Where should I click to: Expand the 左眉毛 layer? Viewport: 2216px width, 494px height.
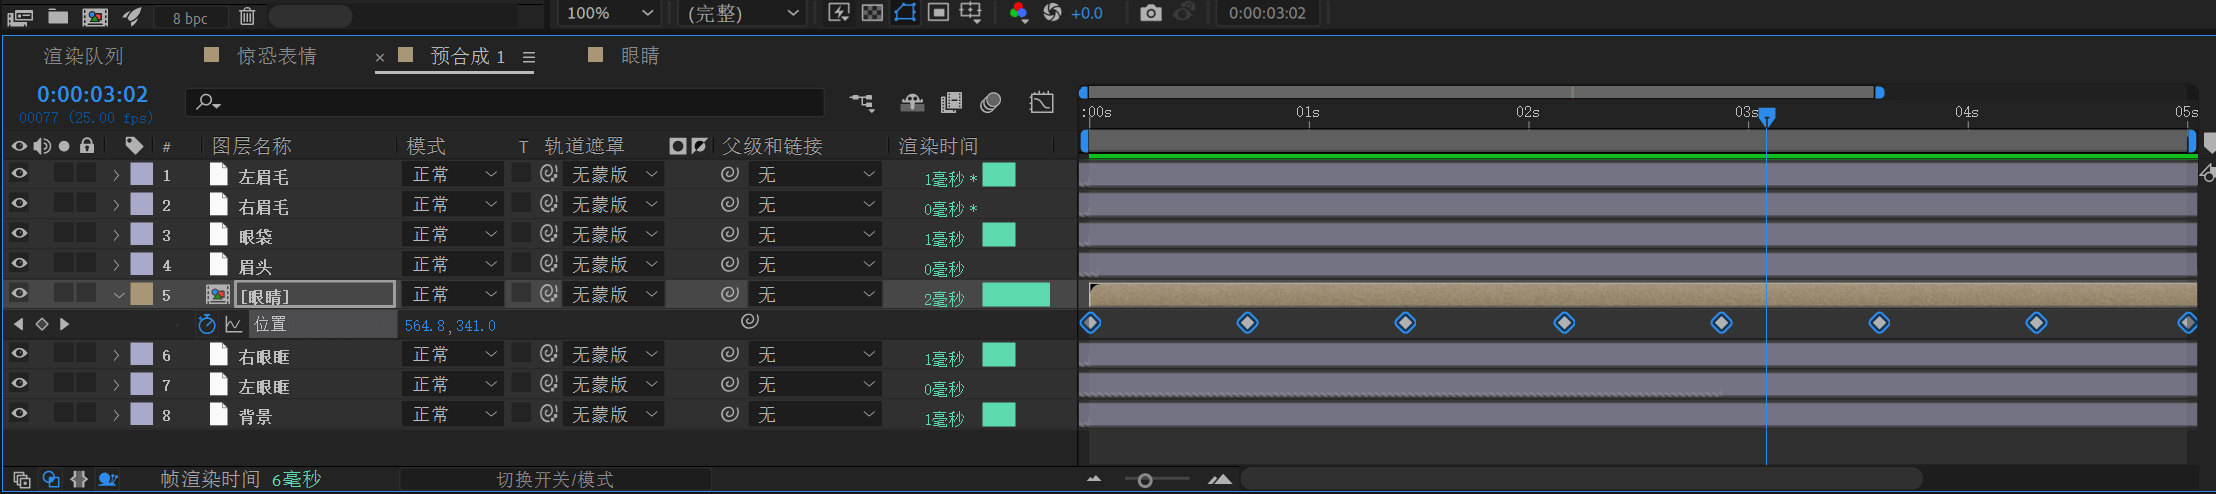[x=116, y=175]
